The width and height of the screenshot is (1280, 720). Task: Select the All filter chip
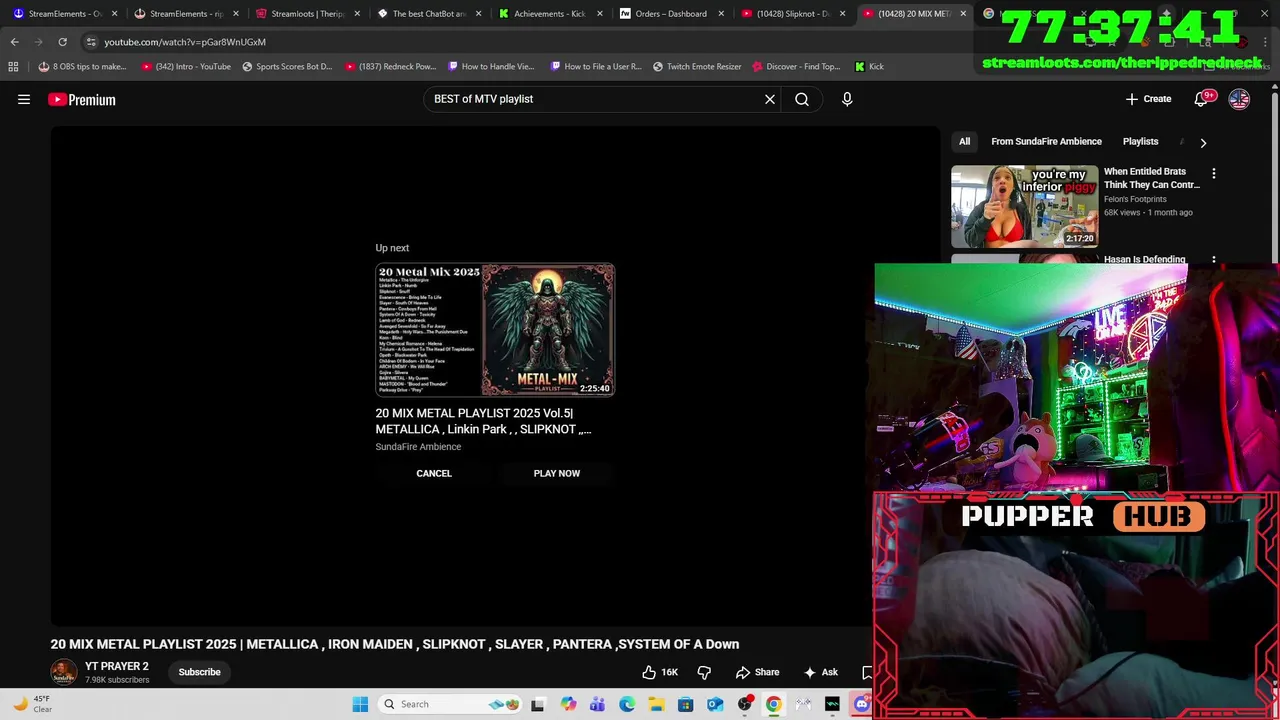pyautogui.click(x=964, y=141)
